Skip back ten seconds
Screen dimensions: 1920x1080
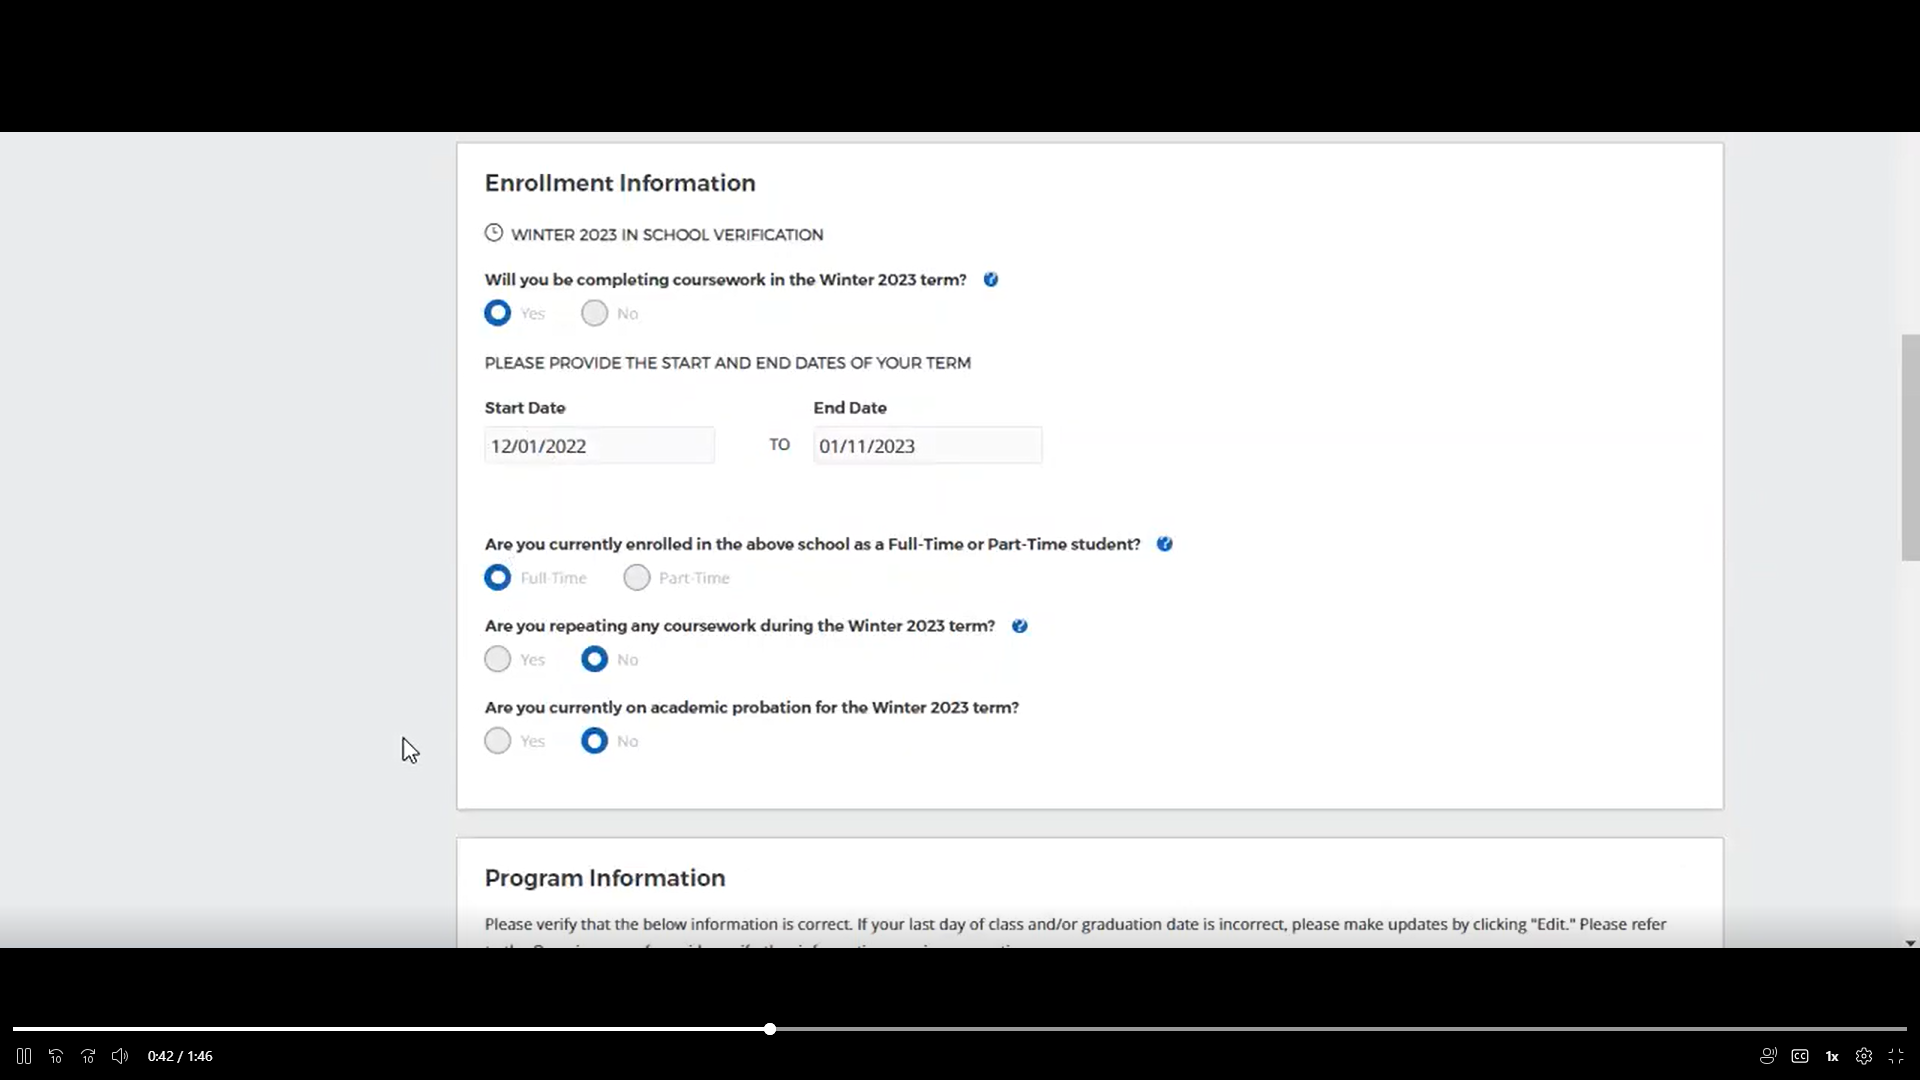56,1056
